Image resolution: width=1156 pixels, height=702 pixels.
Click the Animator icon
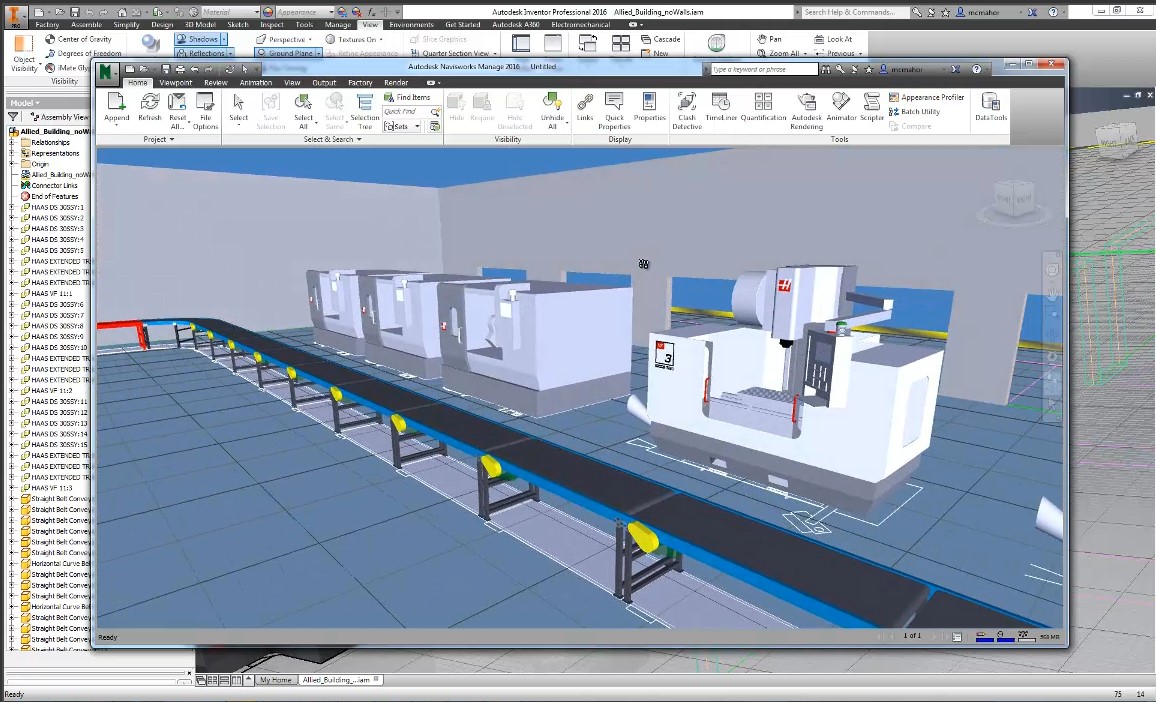point(841,106)
